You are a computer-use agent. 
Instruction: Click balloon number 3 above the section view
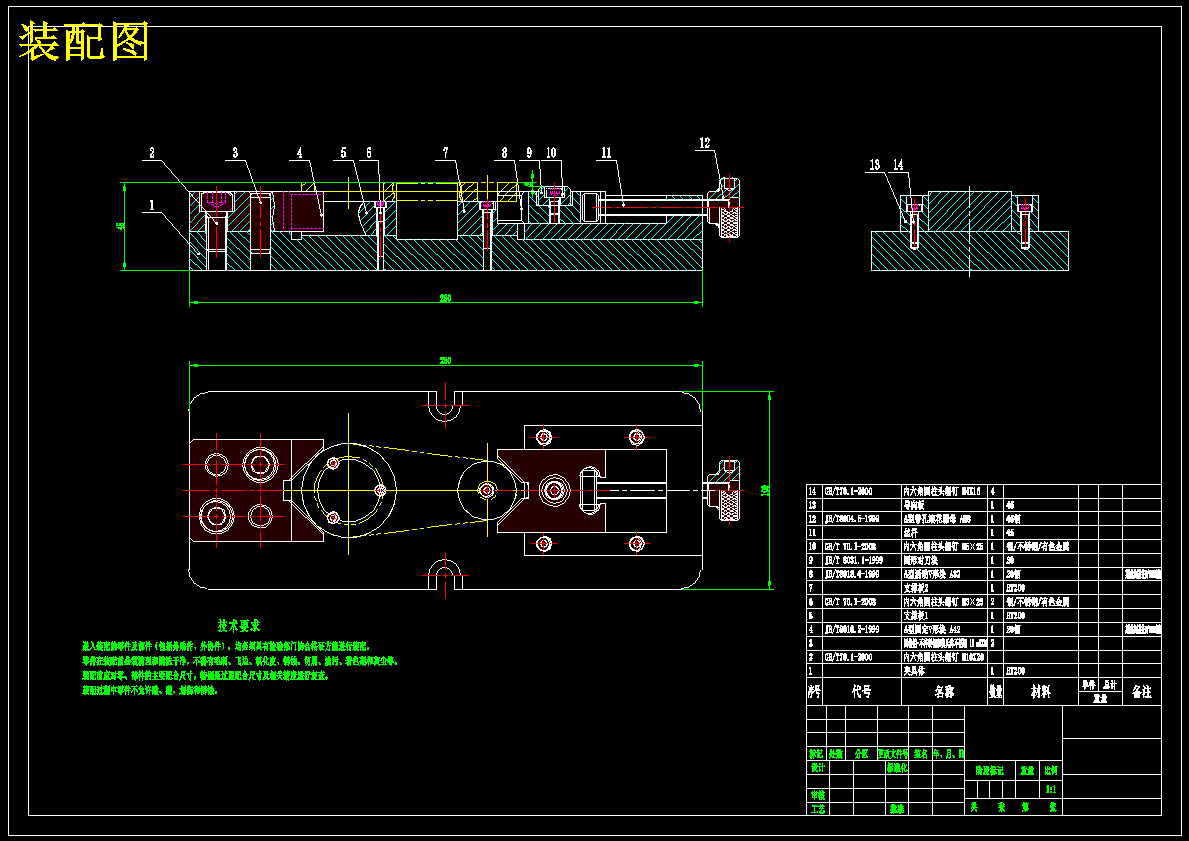235,153
